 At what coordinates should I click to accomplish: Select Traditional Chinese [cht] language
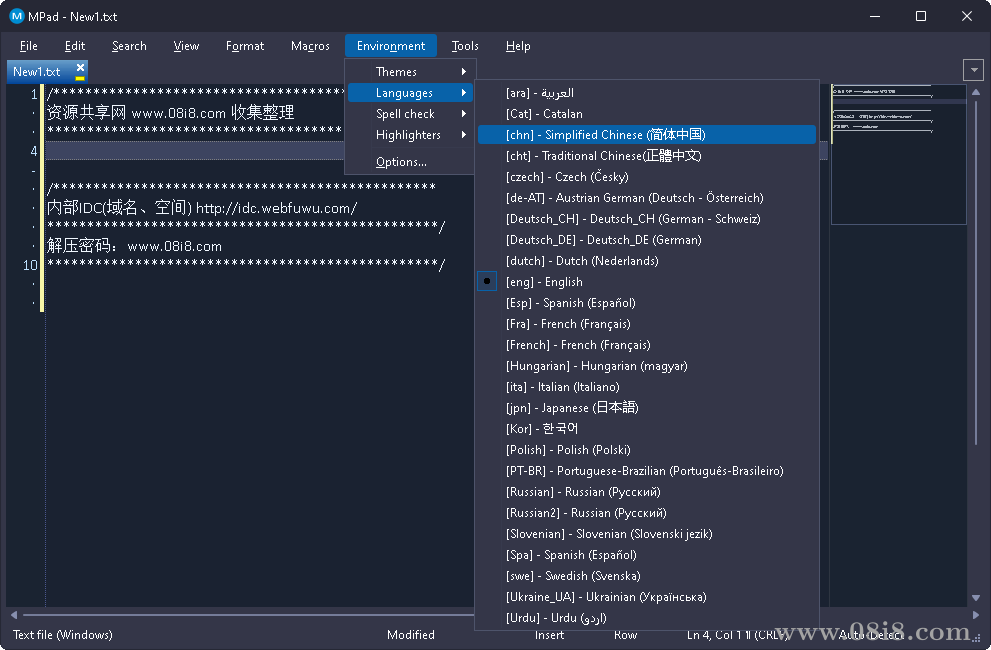tap(647, 156)
